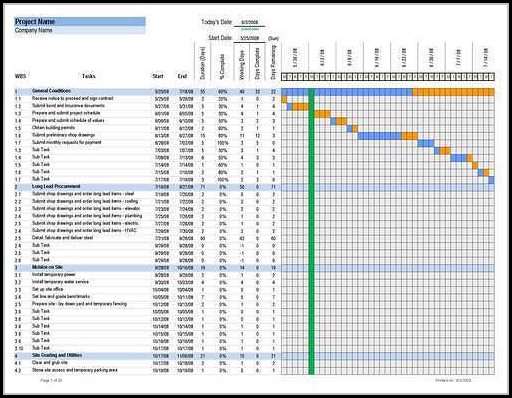Screen dimensions: 512x398
Task: Click Gantt bar for monthly requests for payment
Action: 426,143
